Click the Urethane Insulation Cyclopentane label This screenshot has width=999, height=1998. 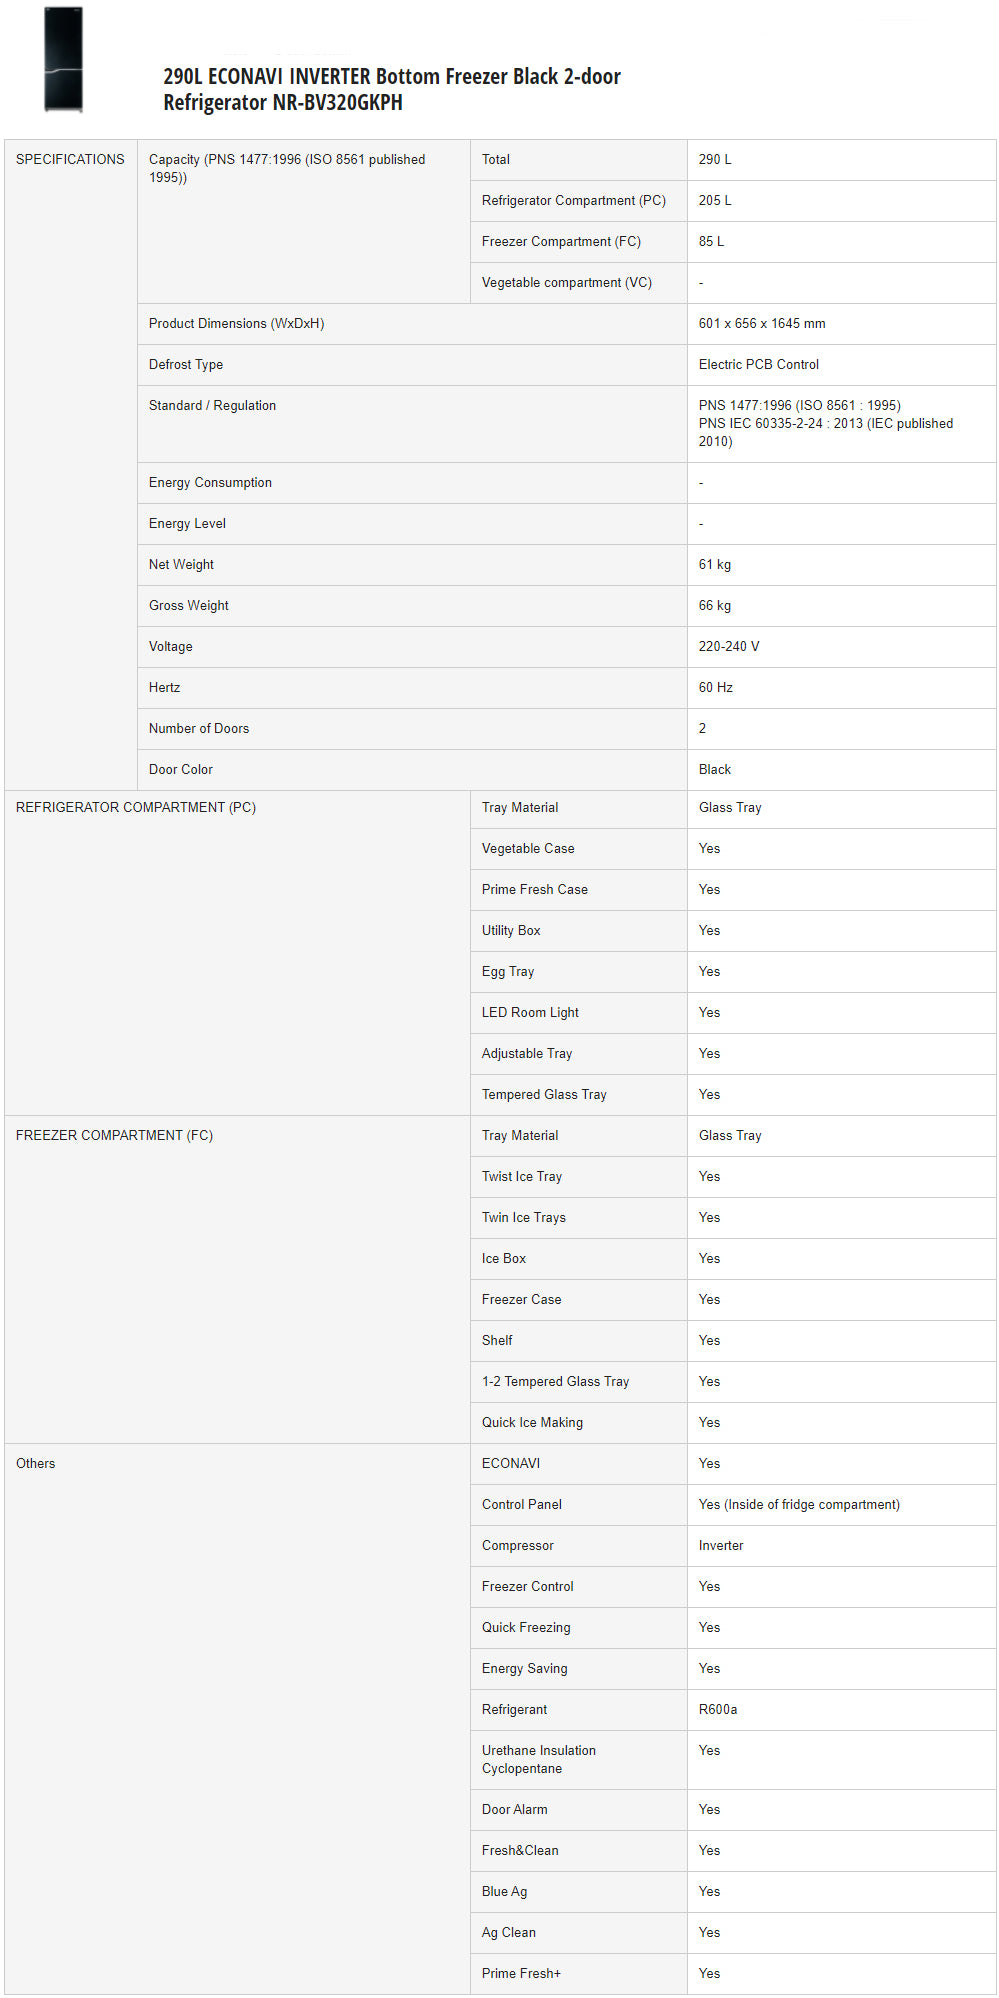538,1760
